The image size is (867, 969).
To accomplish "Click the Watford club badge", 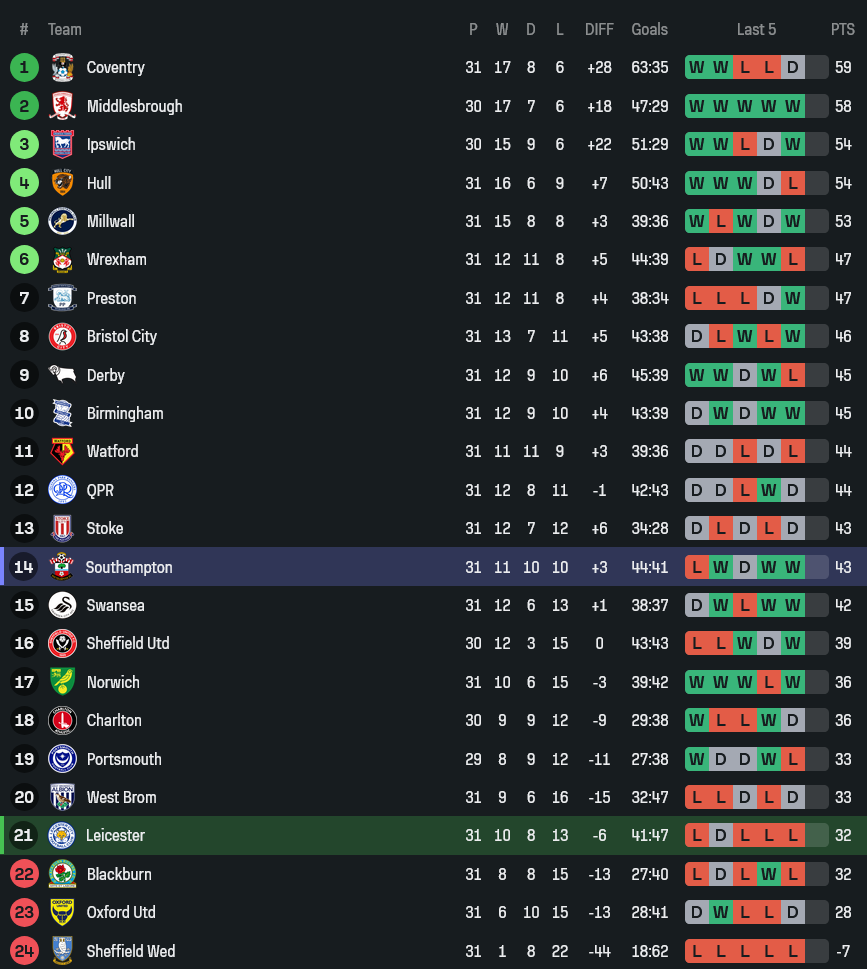I will (x=62, y=452).
